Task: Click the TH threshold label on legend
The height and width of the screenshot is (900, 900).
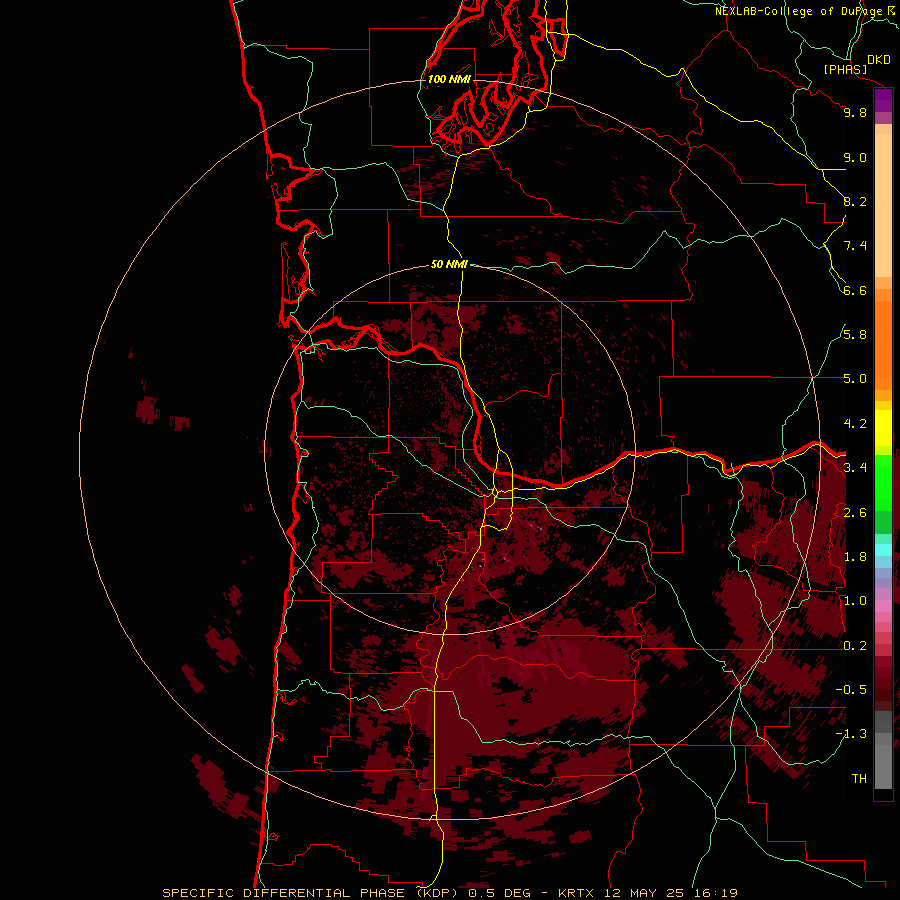Action: (x=859, y=779)
